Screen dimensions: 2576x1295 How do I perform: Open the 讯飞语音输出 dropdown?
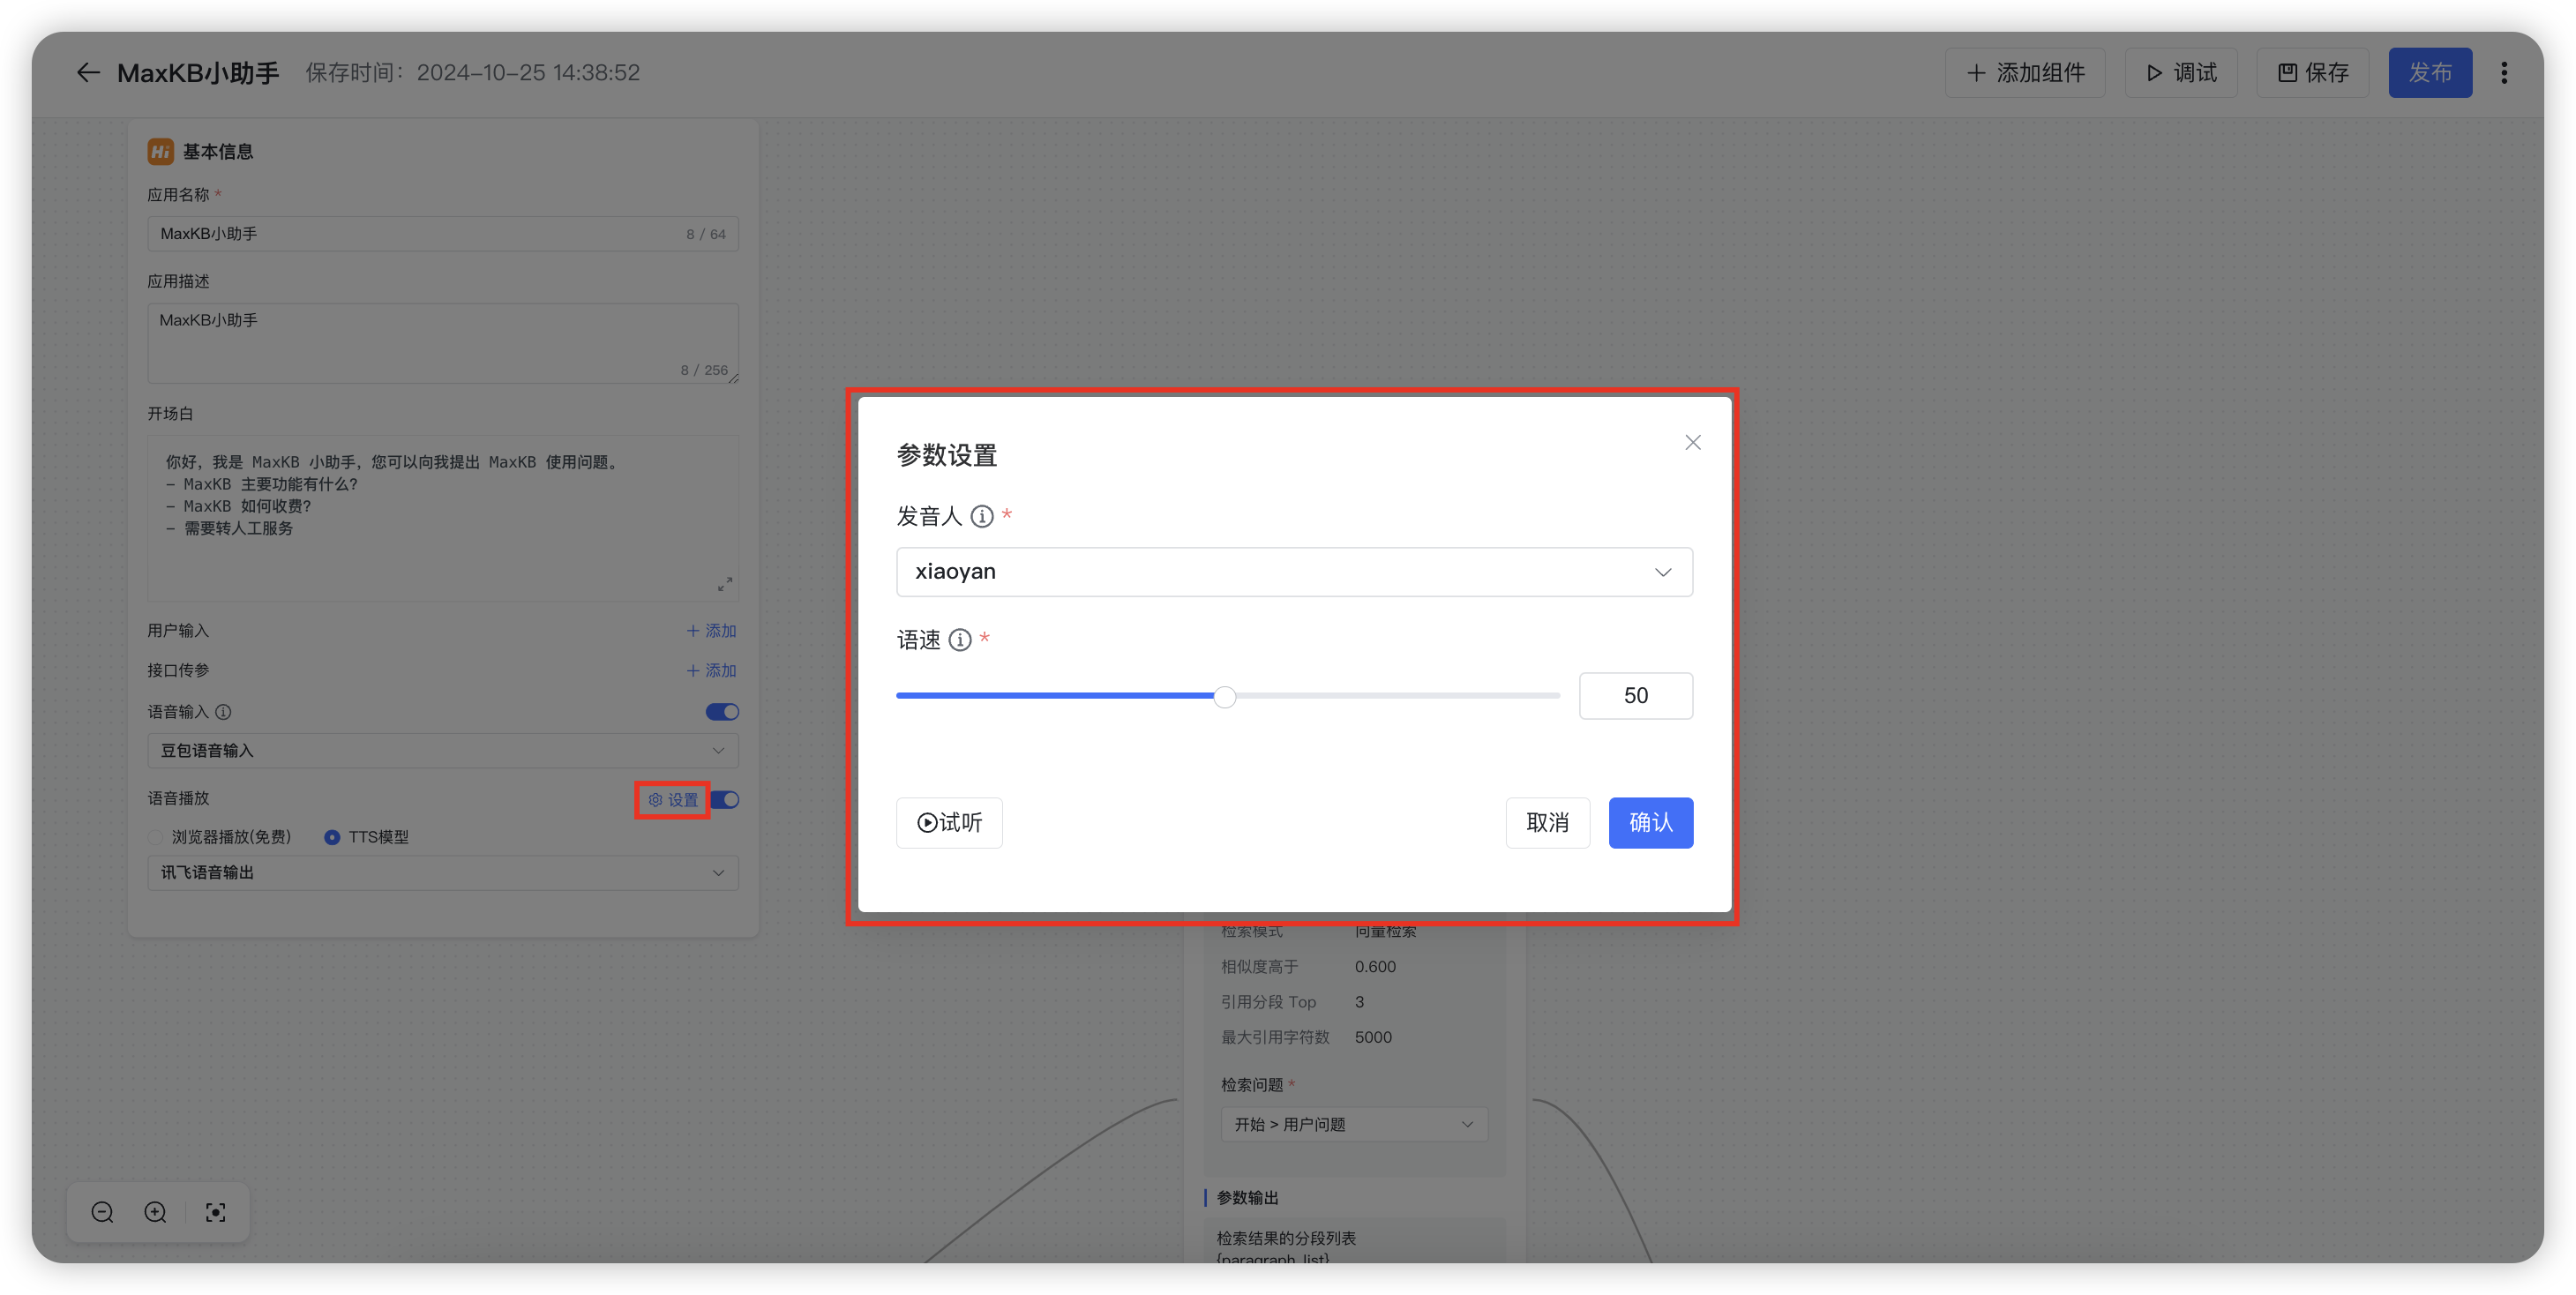443,873
